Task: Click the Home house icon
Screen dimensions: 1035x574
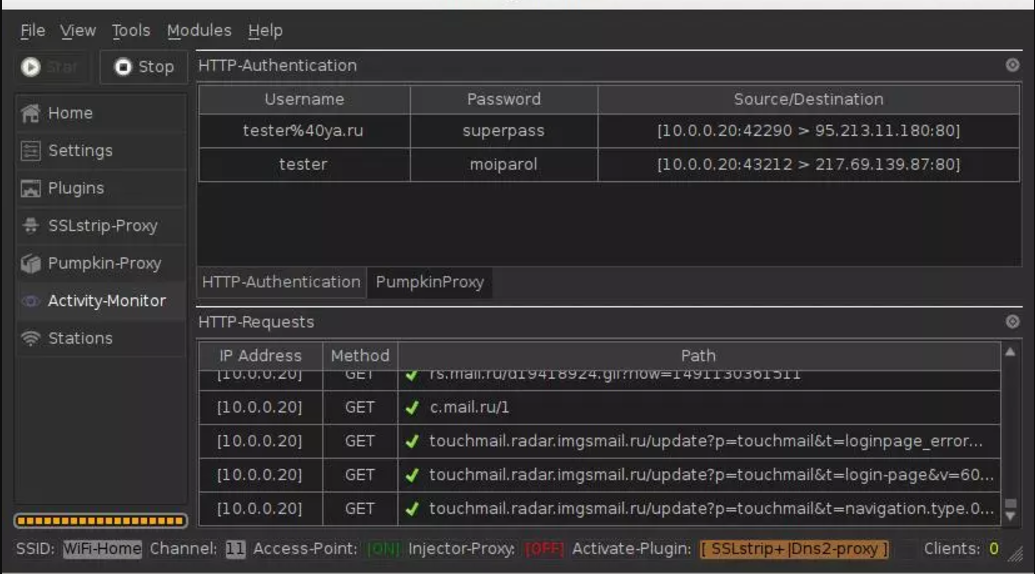Action: pos(30,113)
